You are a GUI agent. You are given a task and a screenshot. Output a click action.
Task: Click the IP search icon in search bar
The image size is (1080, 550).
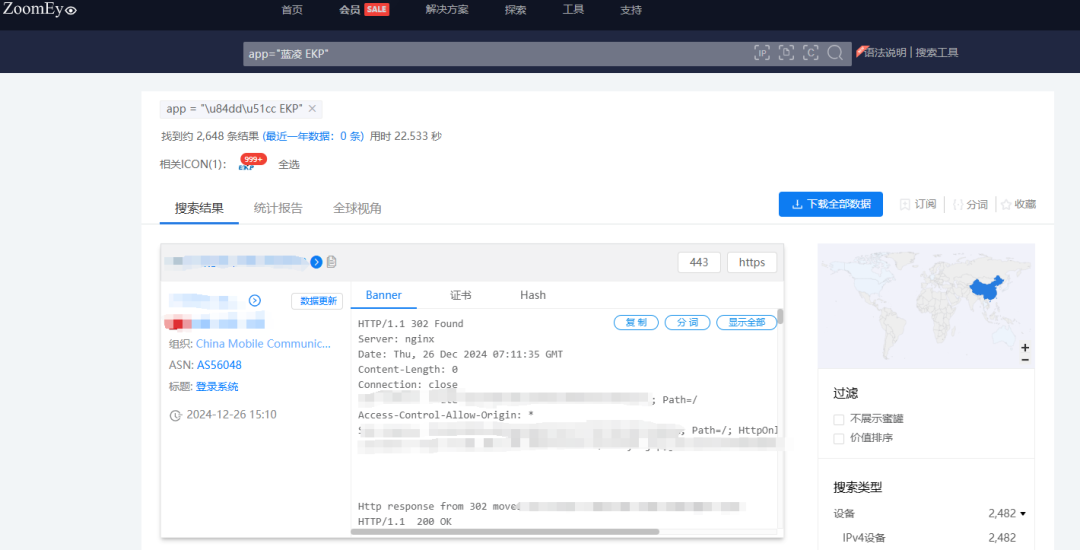tap(762, 53)
